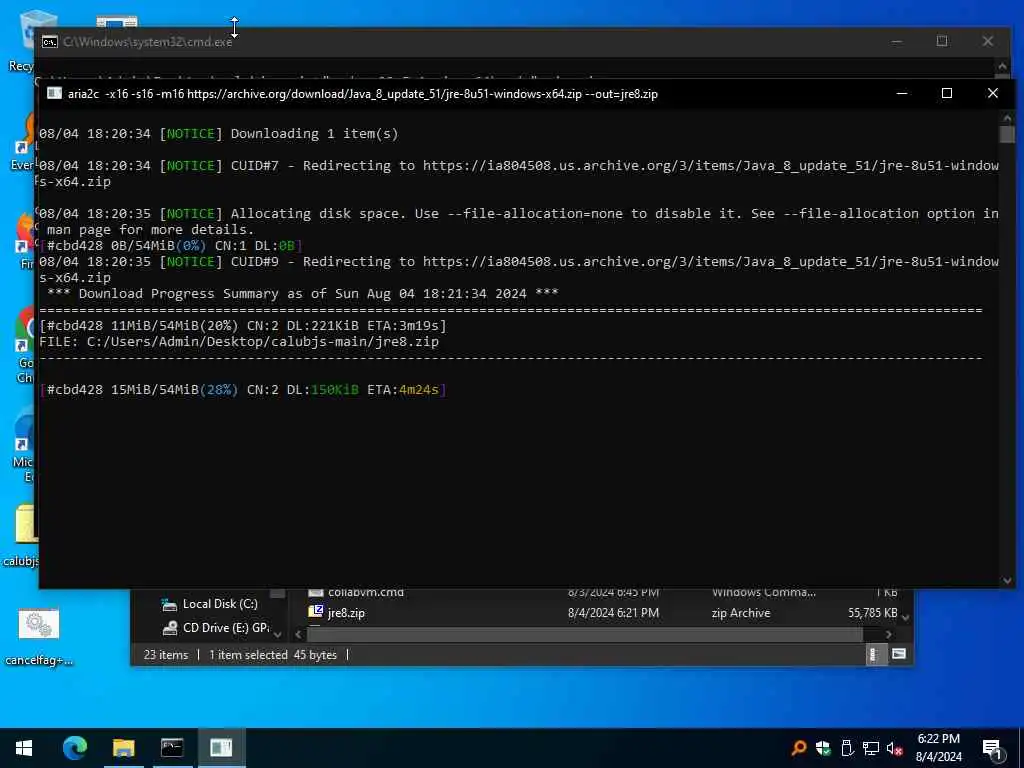
Task: Click the Explorer sidebar scroll-down arrow
Action: pos(278,634)
